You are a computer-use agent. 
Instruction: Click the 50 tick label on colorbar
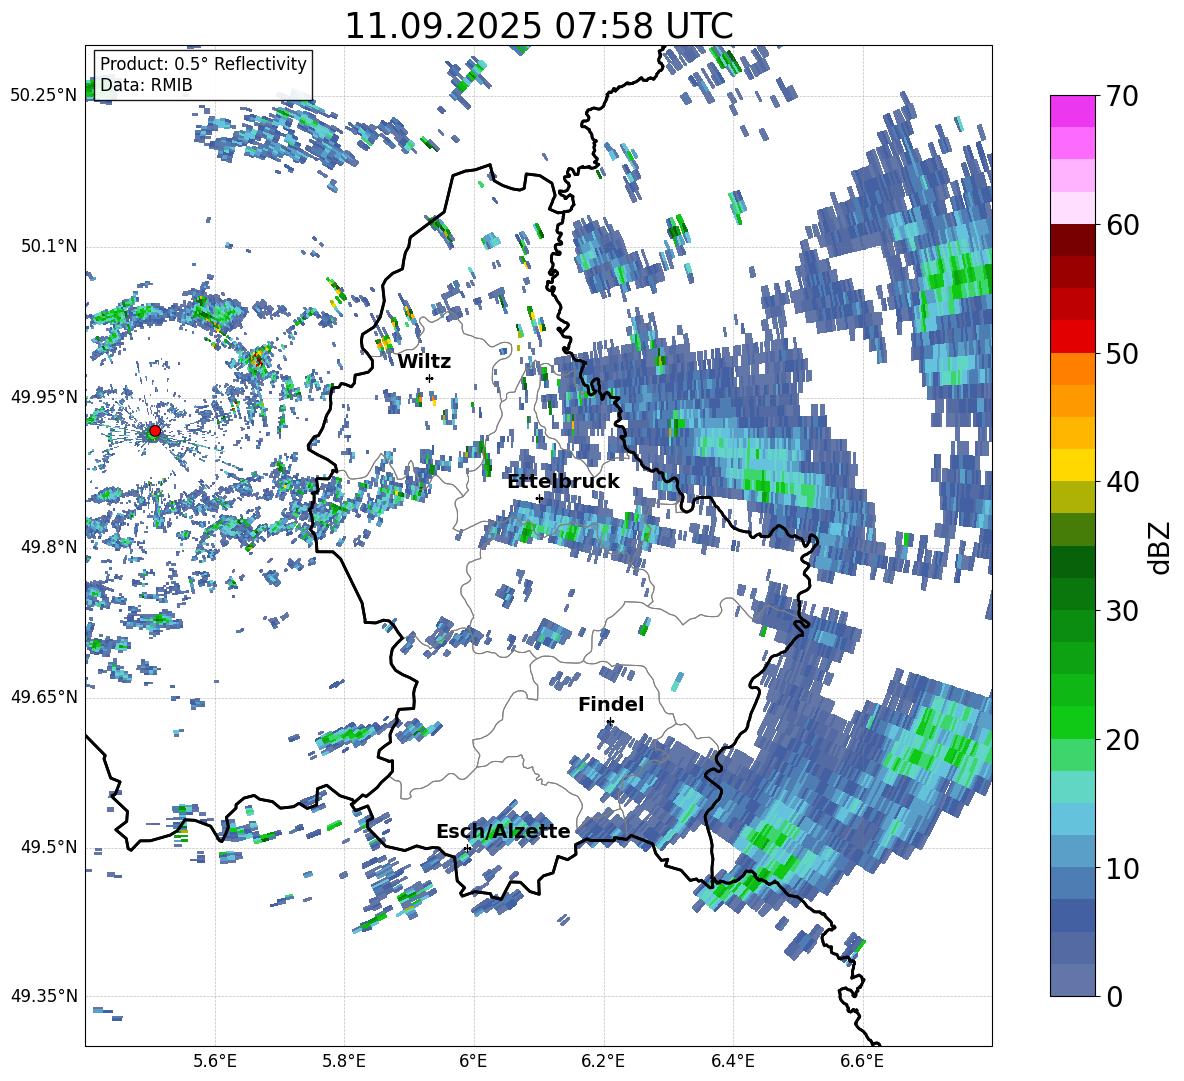pos(1121,353)
